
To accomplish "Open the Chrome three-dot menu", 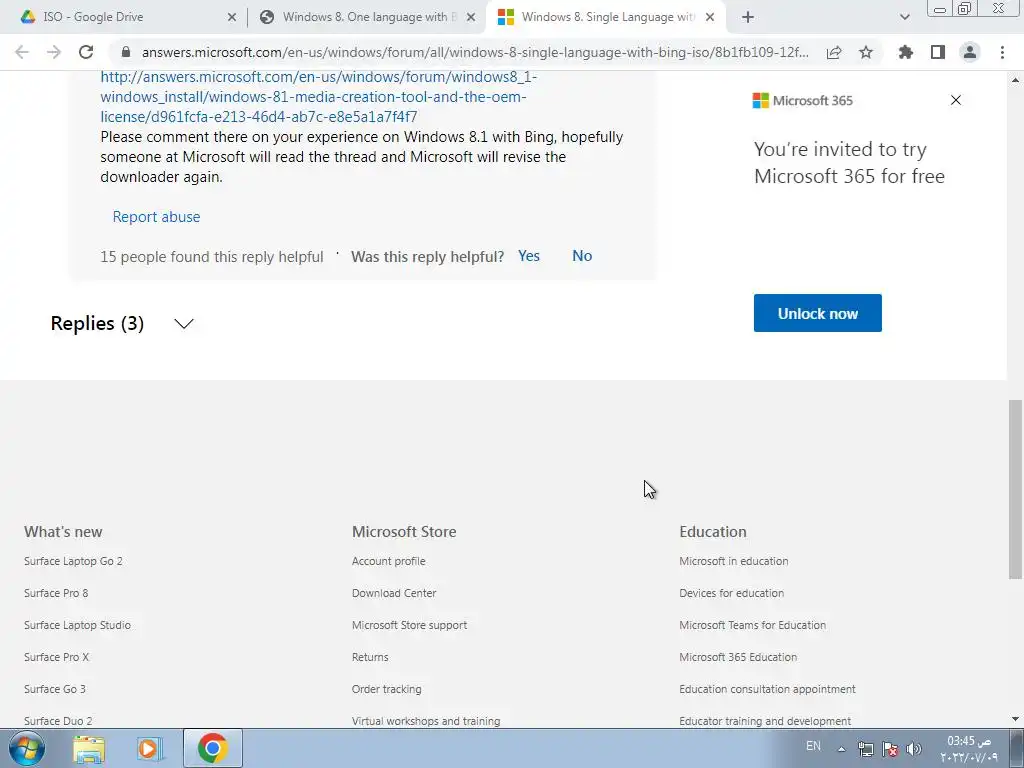I will [1002, 52].
